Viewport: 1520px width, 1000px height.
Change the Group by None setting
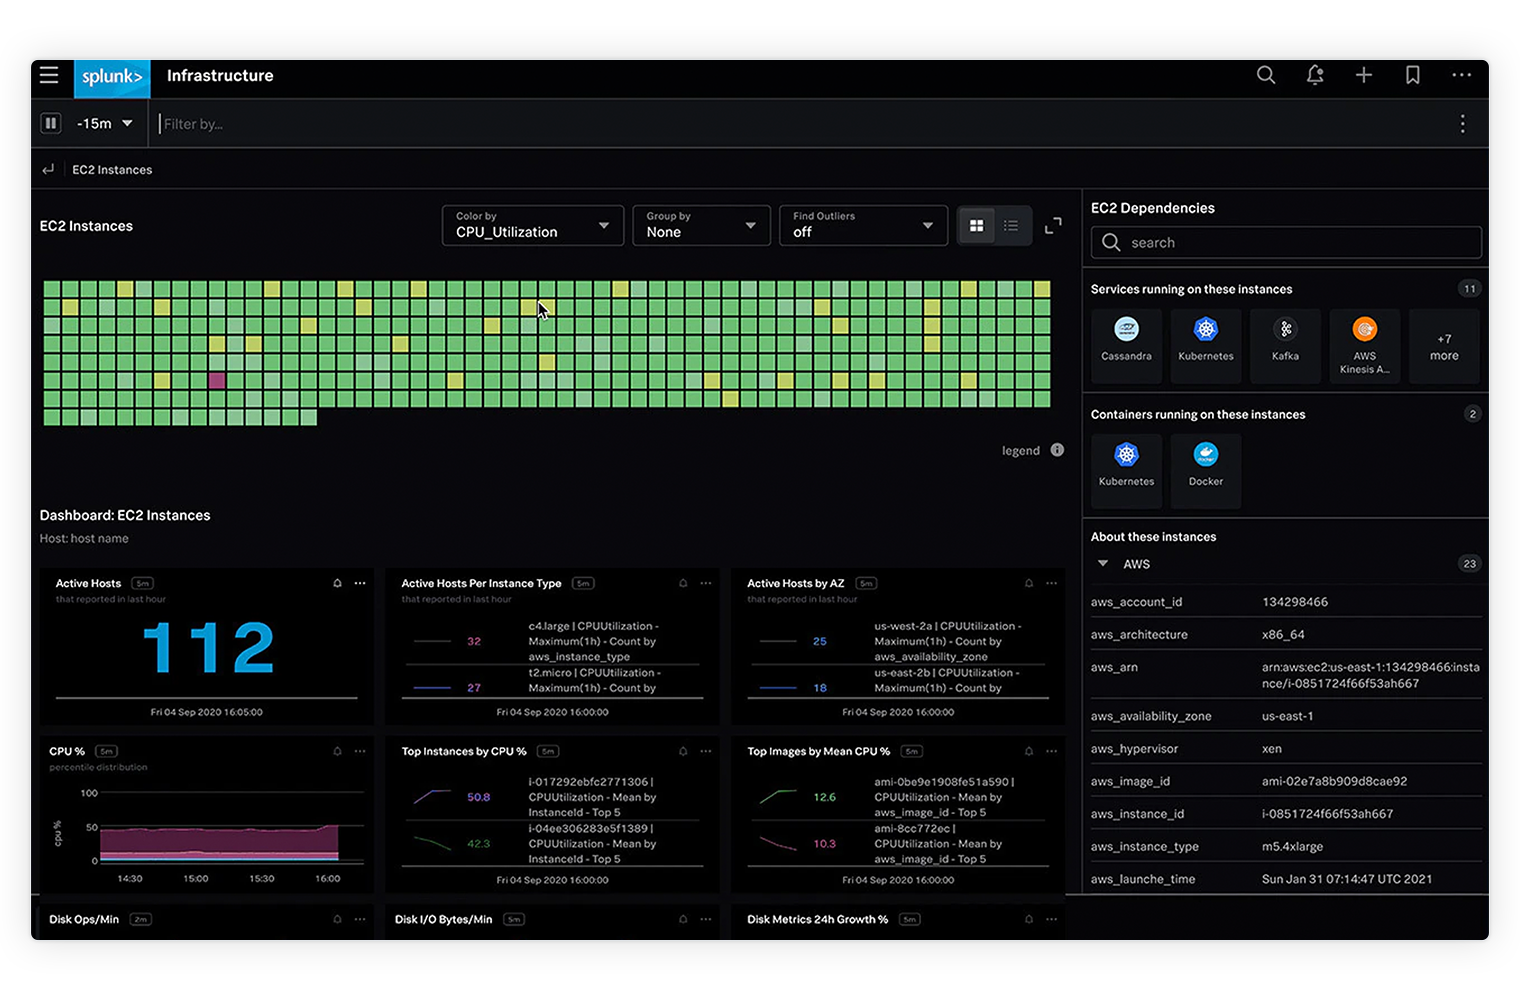click(701, 225)
